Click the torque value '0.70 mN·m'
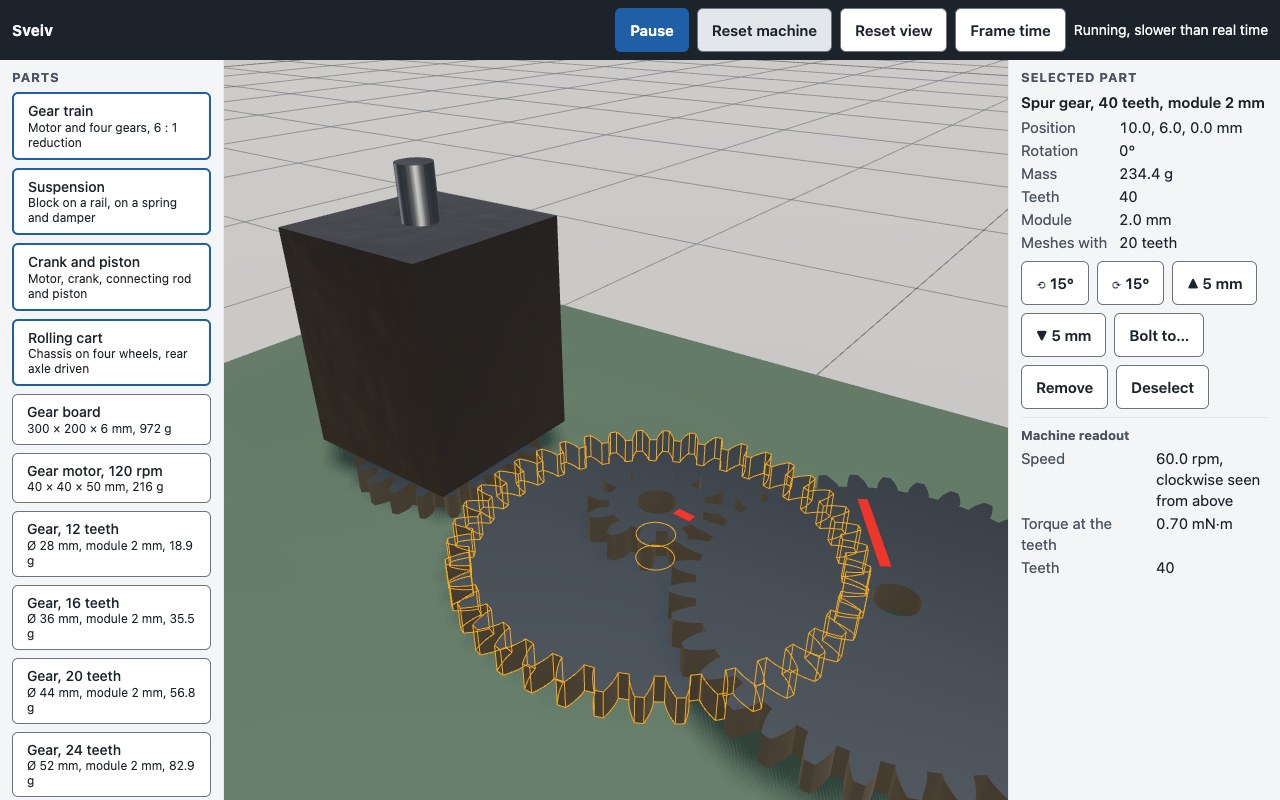Image resolution: width=1280 pixels, height=800 pixels. [1194, 524]
